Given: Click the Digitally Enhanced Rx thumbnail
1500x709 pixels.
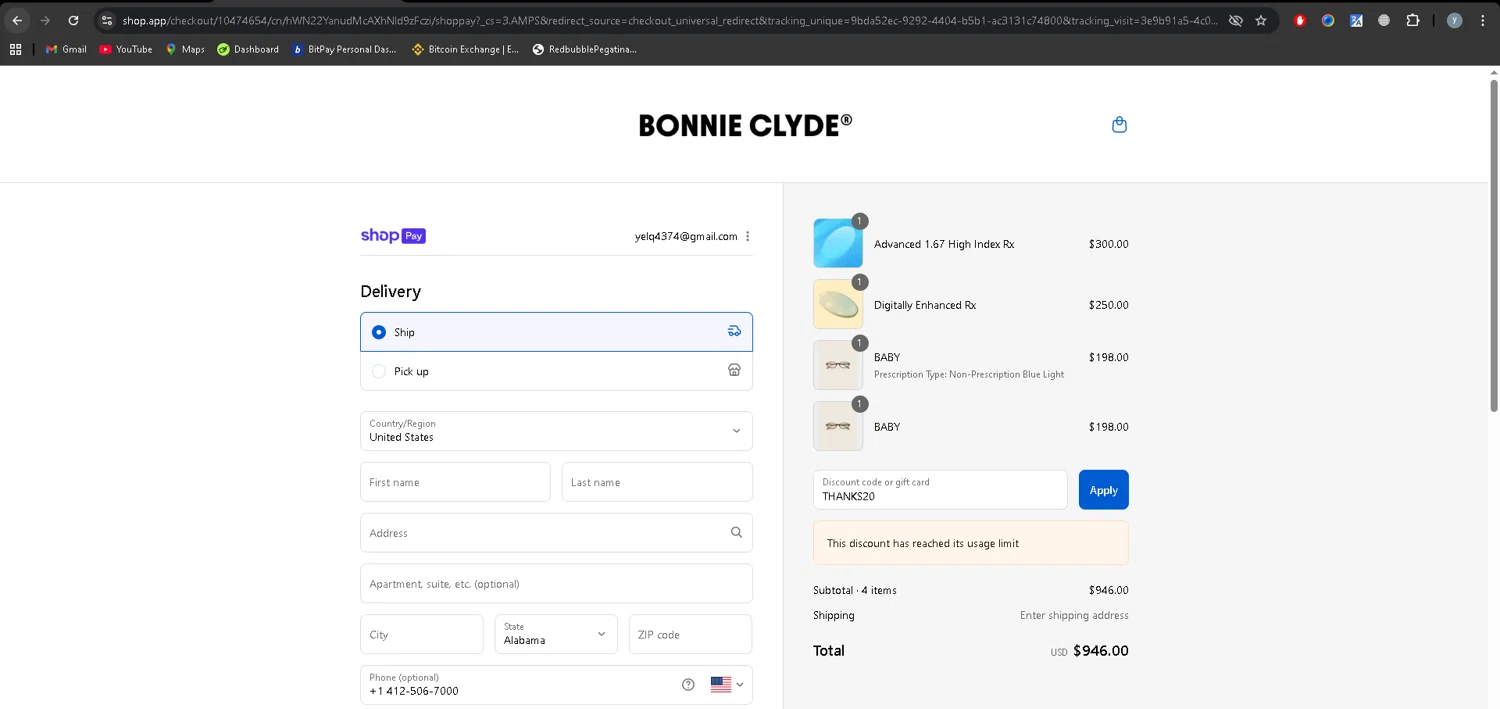Looking at the screenshot, I should [x=838, y=304].
